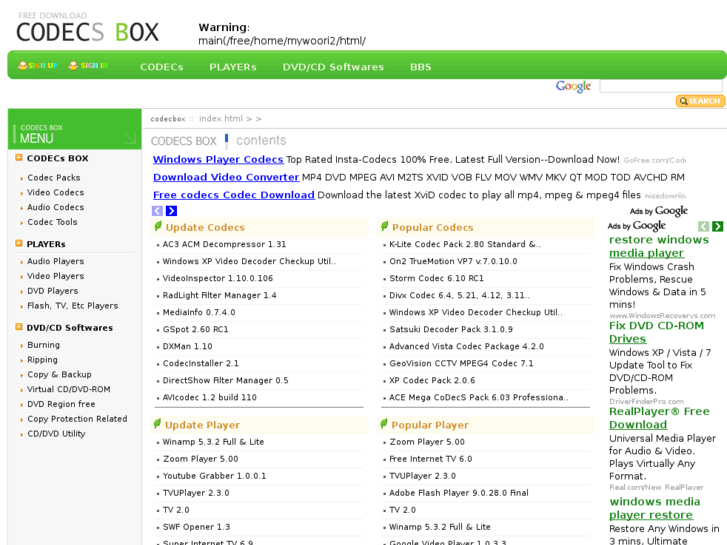Viewport: 727px width, 545px height.
Task: Open On2 TrueMotion VP7 entry
Action: pos(453,261)
